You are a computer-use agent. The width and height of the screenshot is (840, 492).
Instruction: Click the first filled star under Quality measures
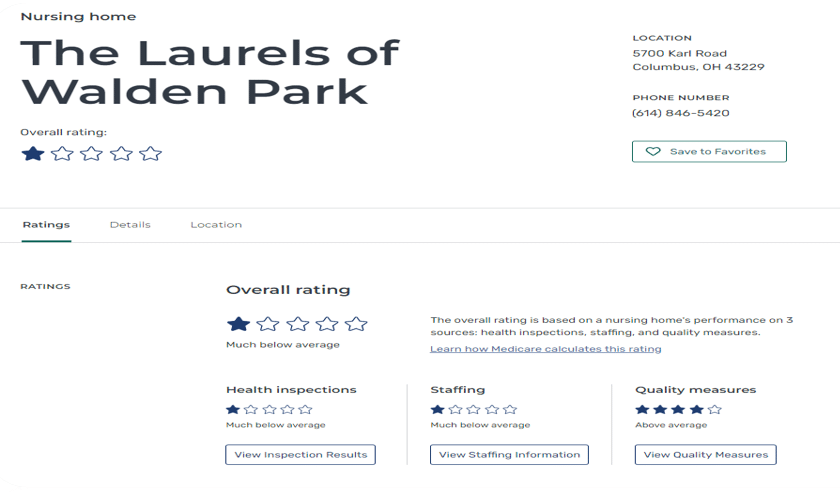[642, 409]
